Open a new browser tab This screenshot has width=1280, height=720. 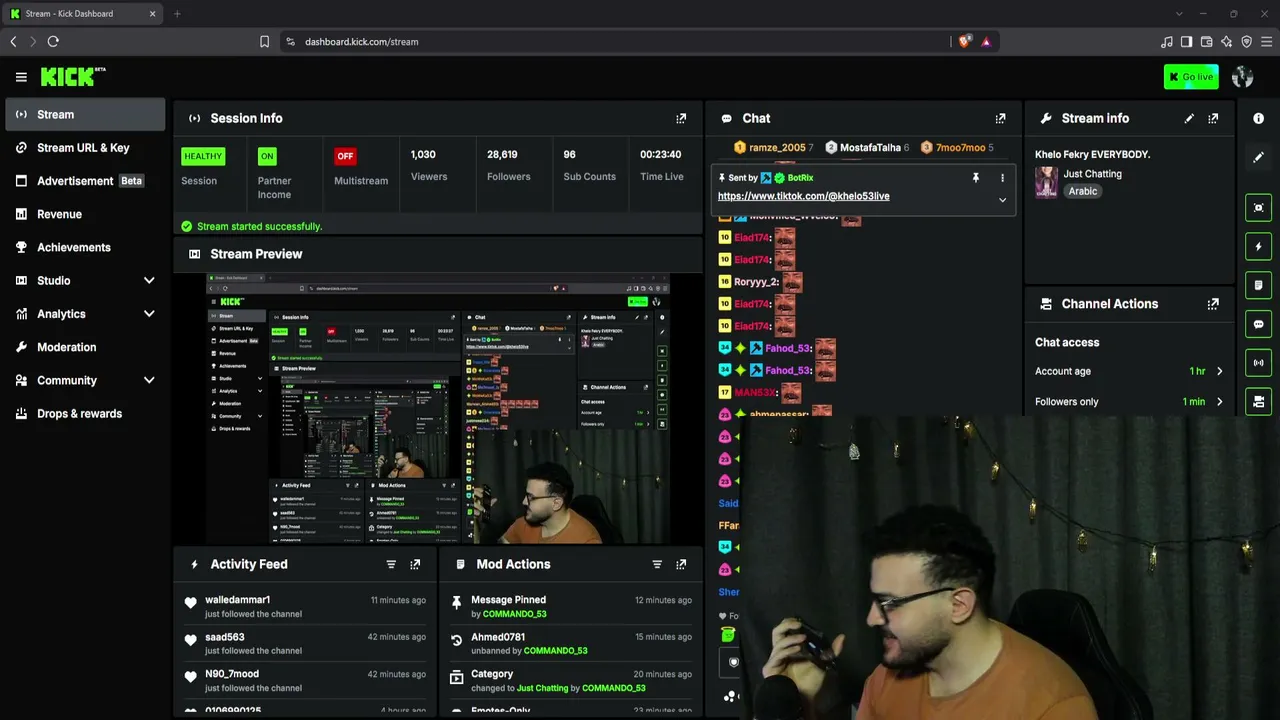point(177,14)
